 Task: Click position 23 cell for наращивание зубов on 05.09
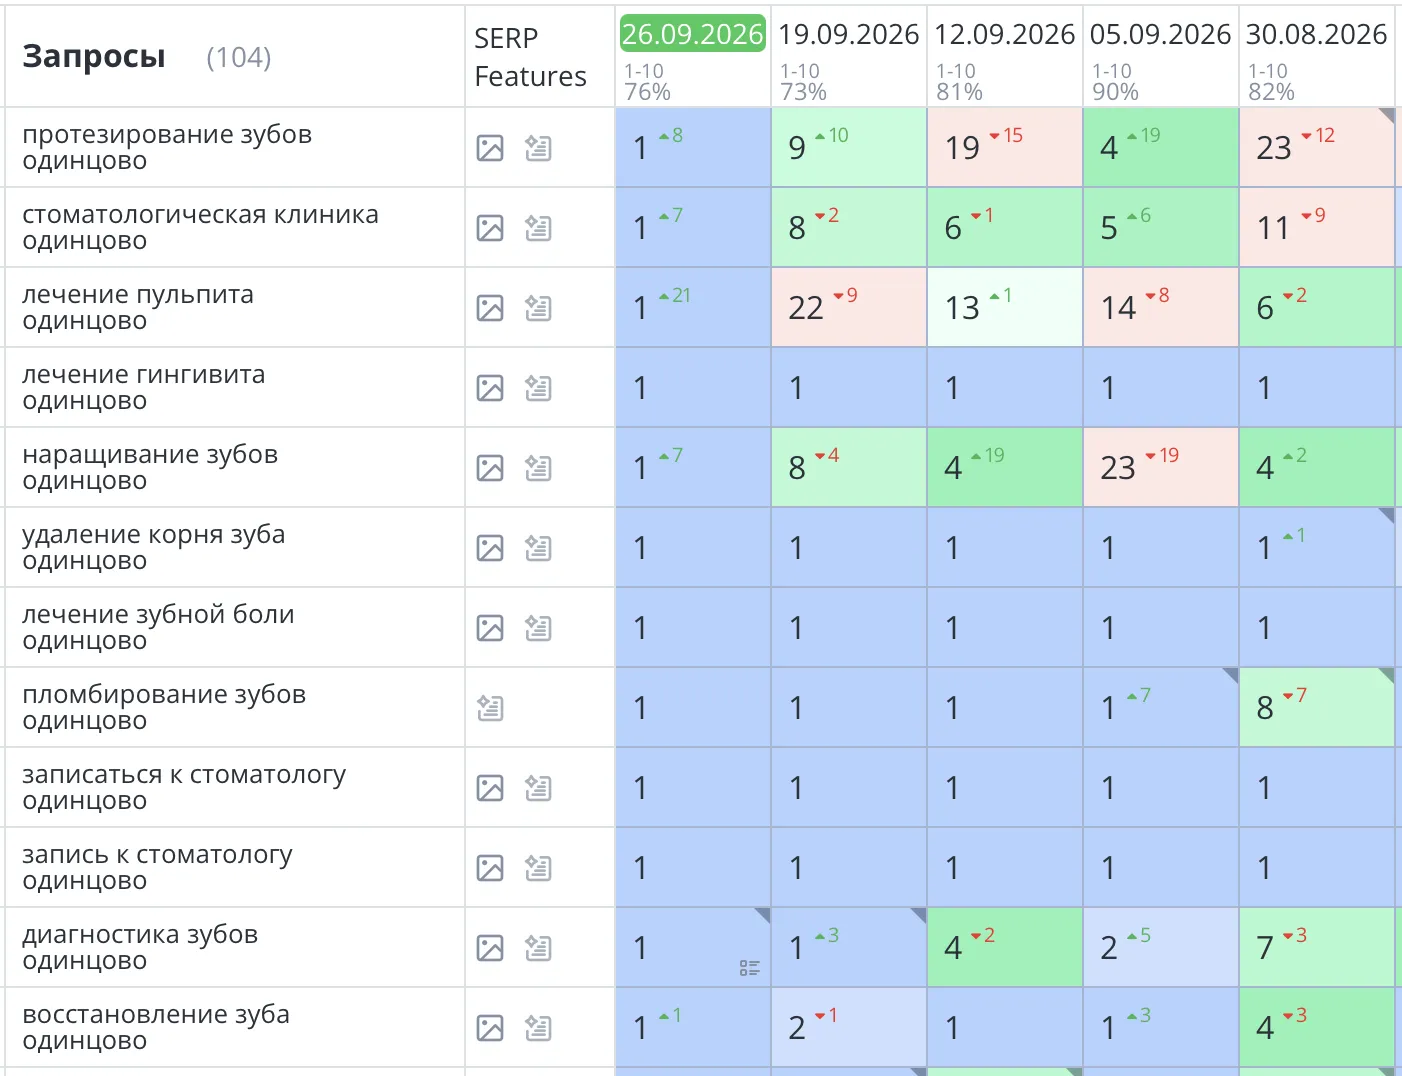click(x=1161, y=467)
